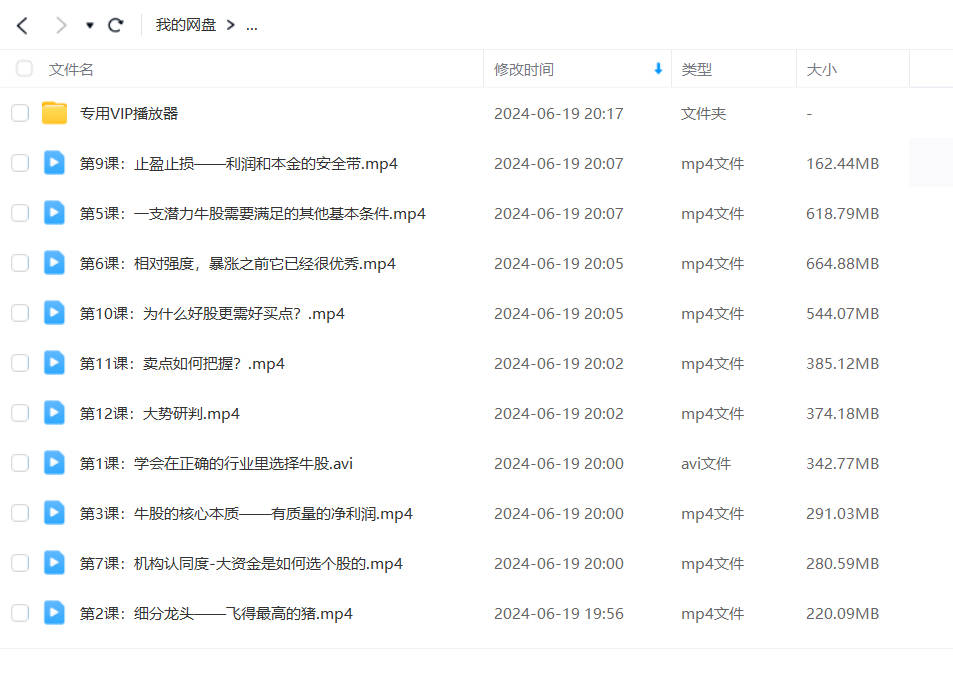The image size is (953, 679).
Task: Open 我的网盘 breadcrumb link
Action: pos(186,25)
